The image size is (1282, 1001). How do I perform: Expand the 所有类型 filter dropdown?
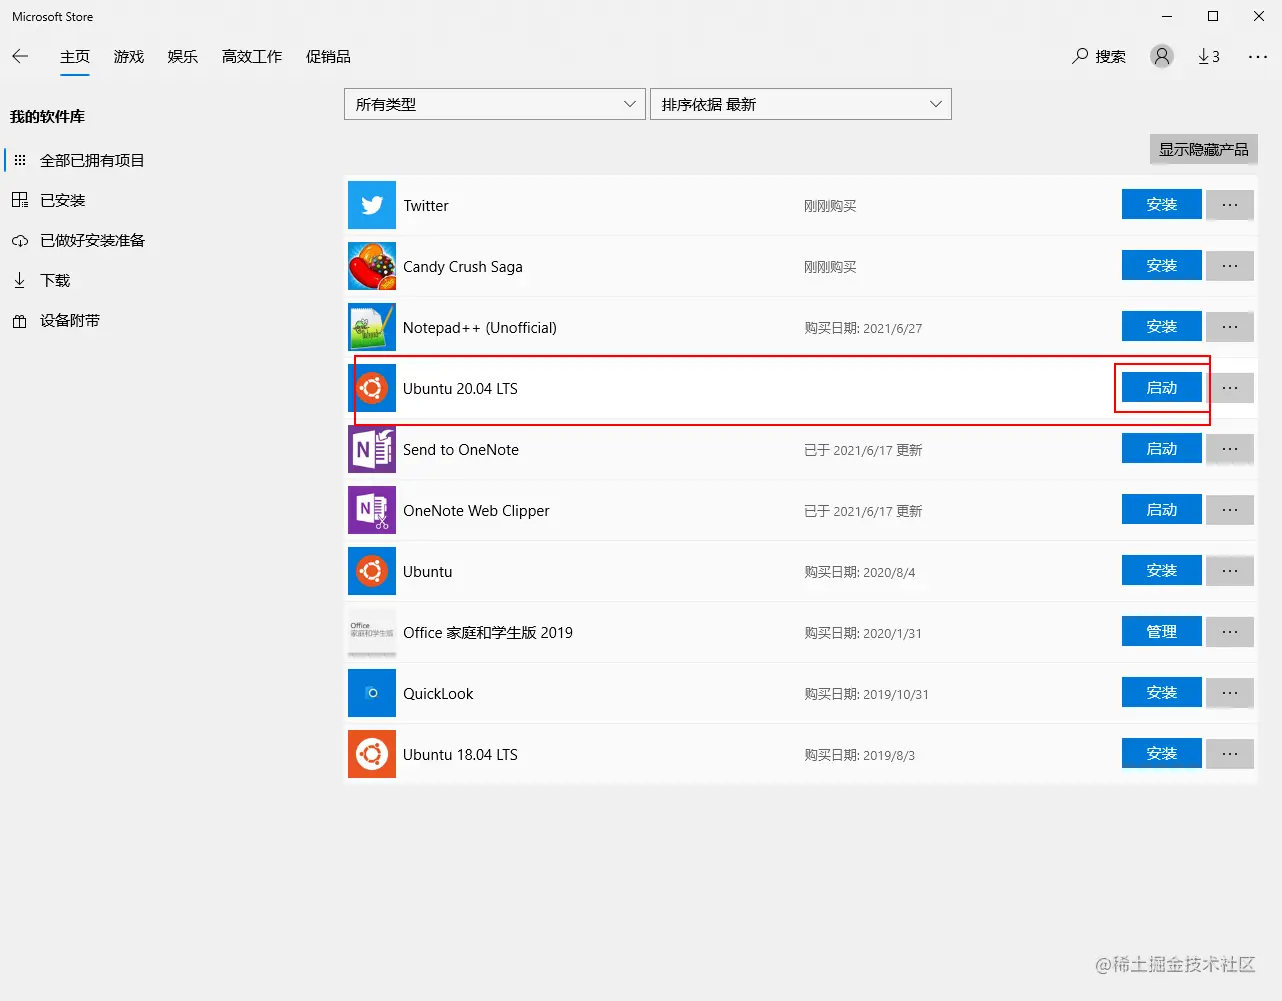[x=494, y=104]
